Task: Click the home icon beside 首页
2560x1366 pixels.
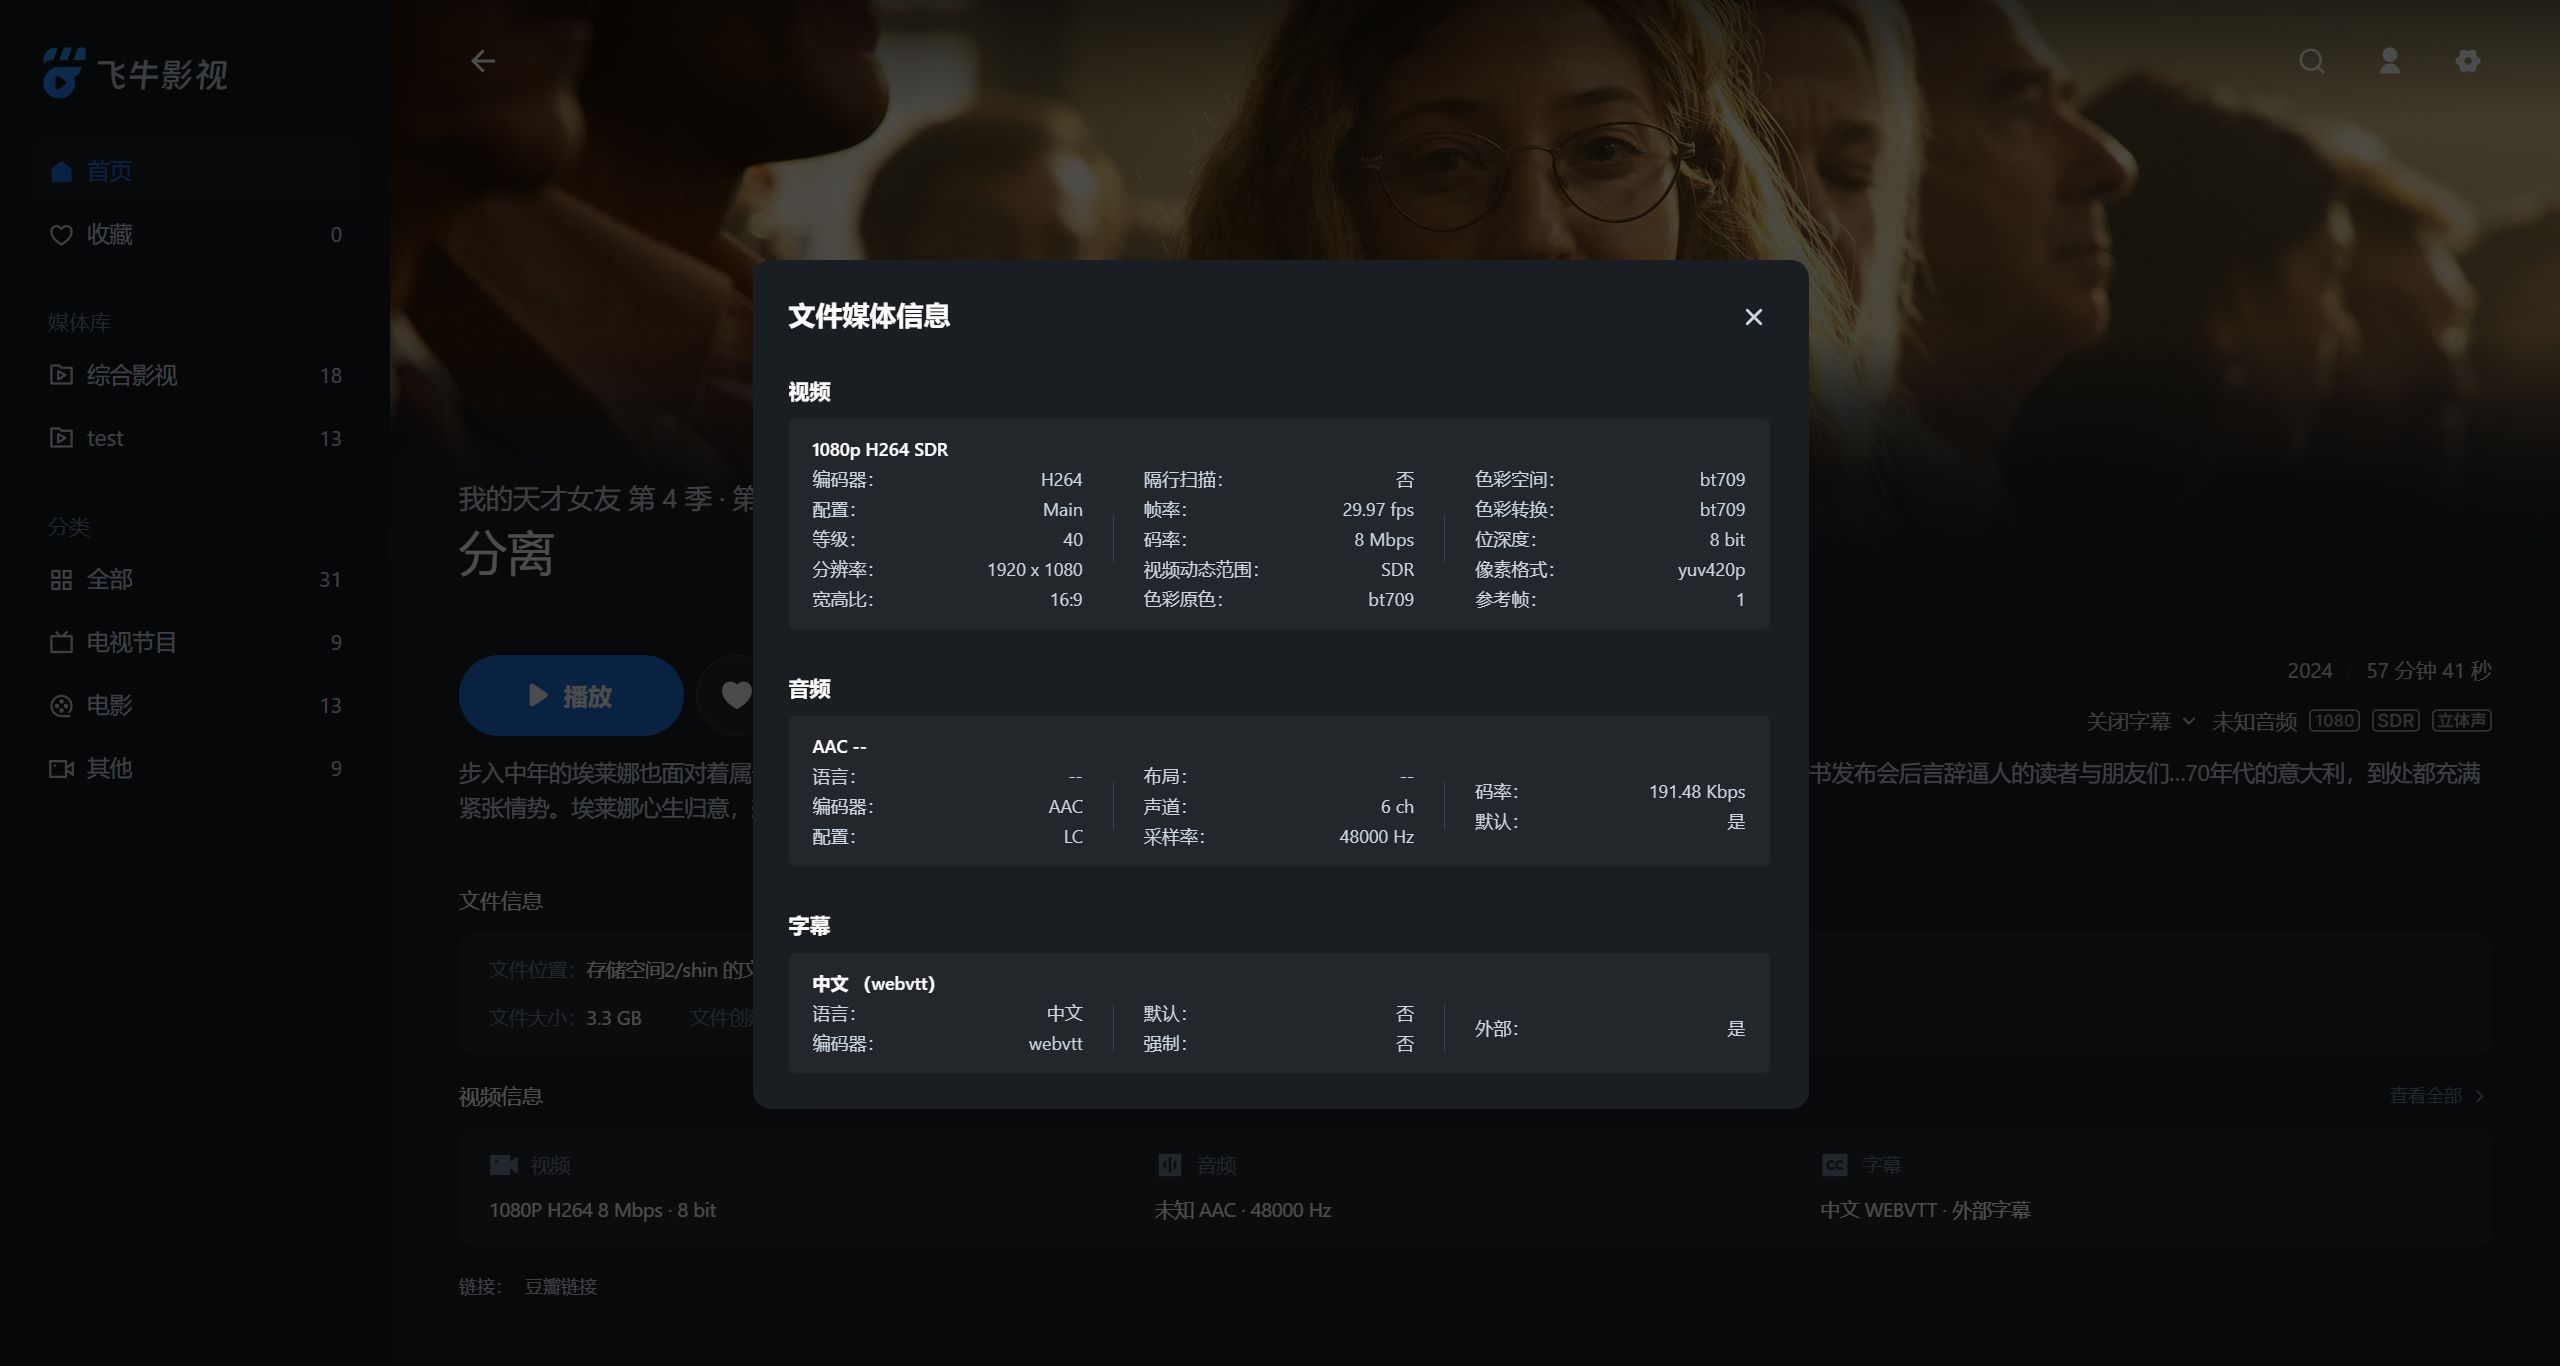Action: click(61, 171)
